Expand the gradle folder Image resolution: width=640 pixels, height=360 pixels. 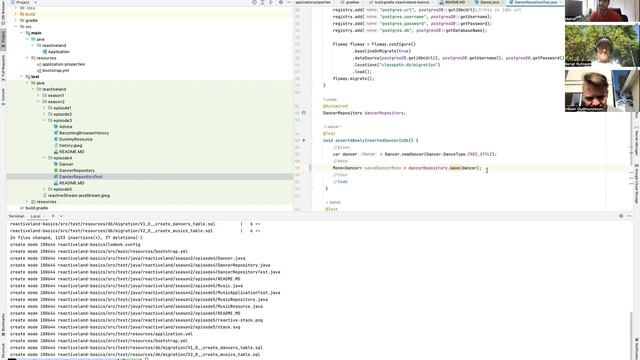(x=16, y=20)
